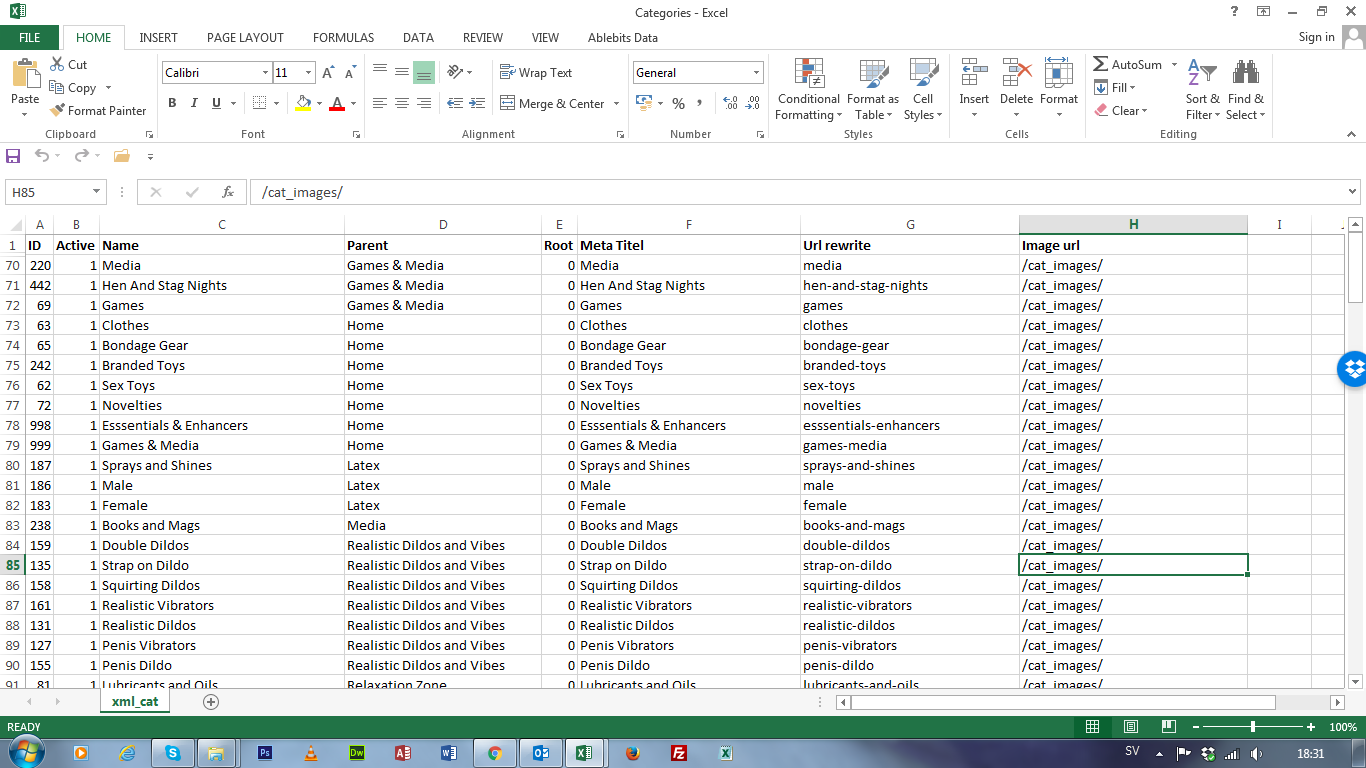Click the Format as Table icon
Screen dimensions: 1366x768
pos(873,74)
